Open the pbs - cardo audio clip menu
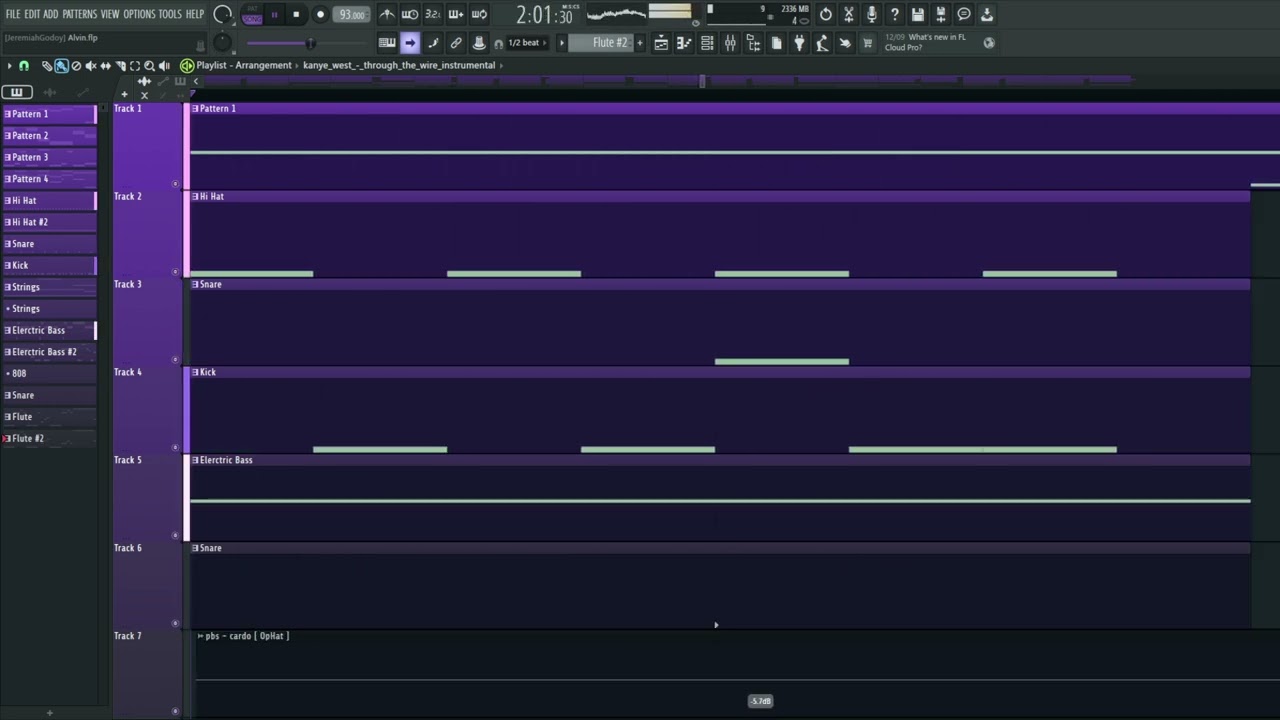The image size is (1280, 720). (200, 636)
